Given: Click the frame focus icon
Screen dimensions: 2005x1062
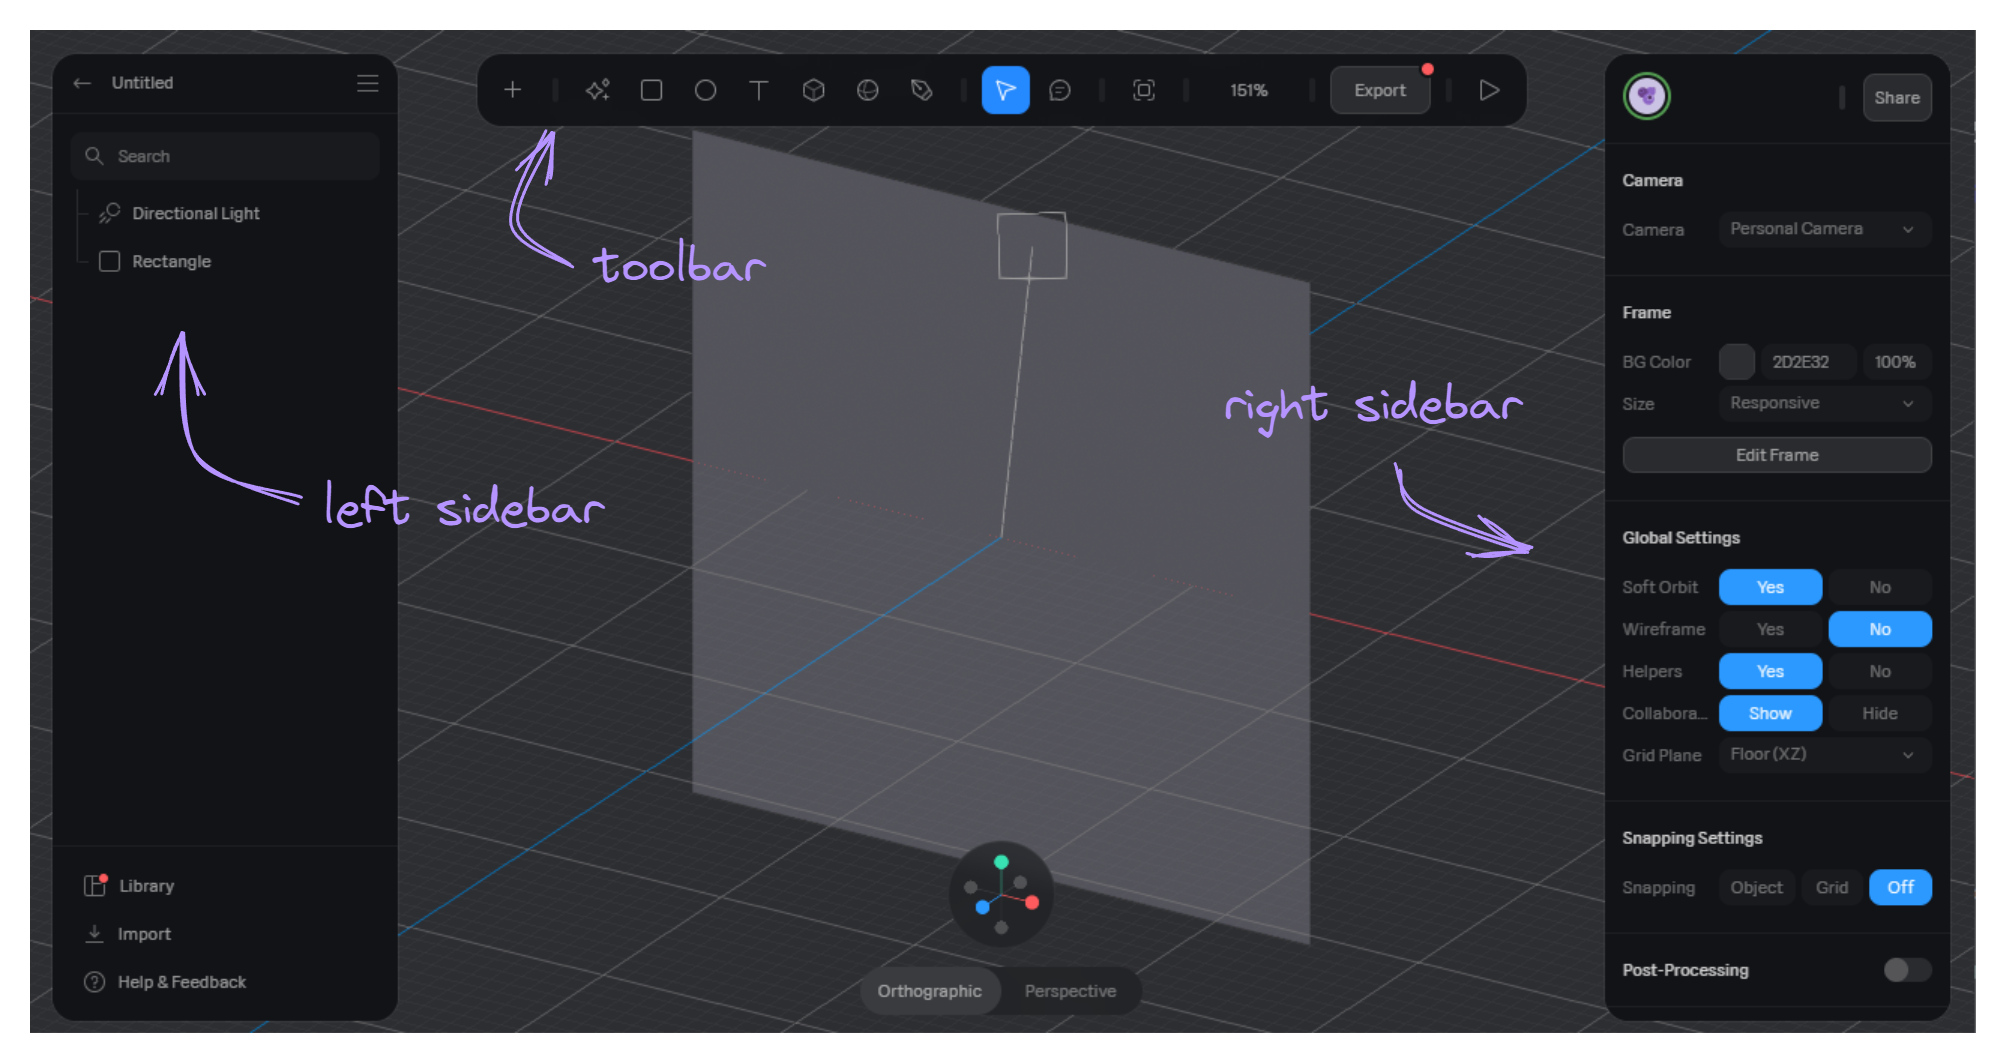Looking at the screenshot, I should pyautogui.click(x=1143, y=90).
